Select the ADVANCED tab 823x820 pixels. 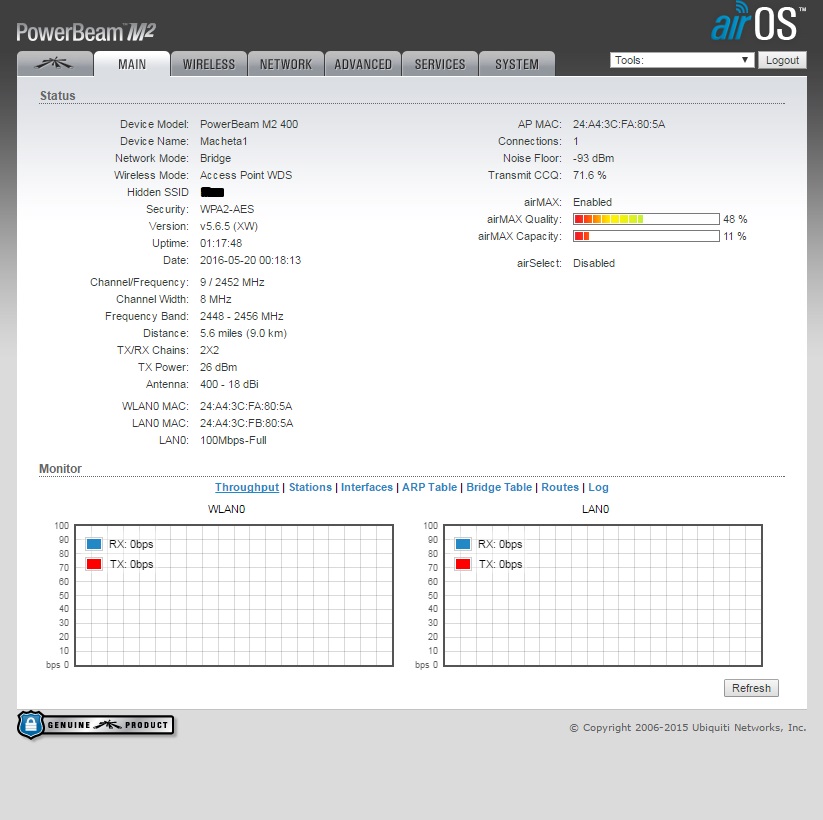(x=363, y=64)
